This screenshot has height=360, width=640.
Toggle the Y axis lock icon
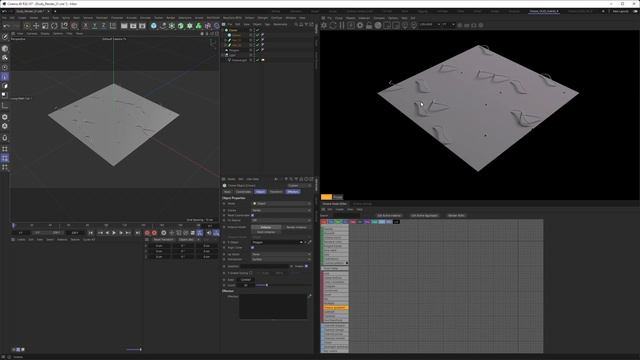[x=94, y=26]
